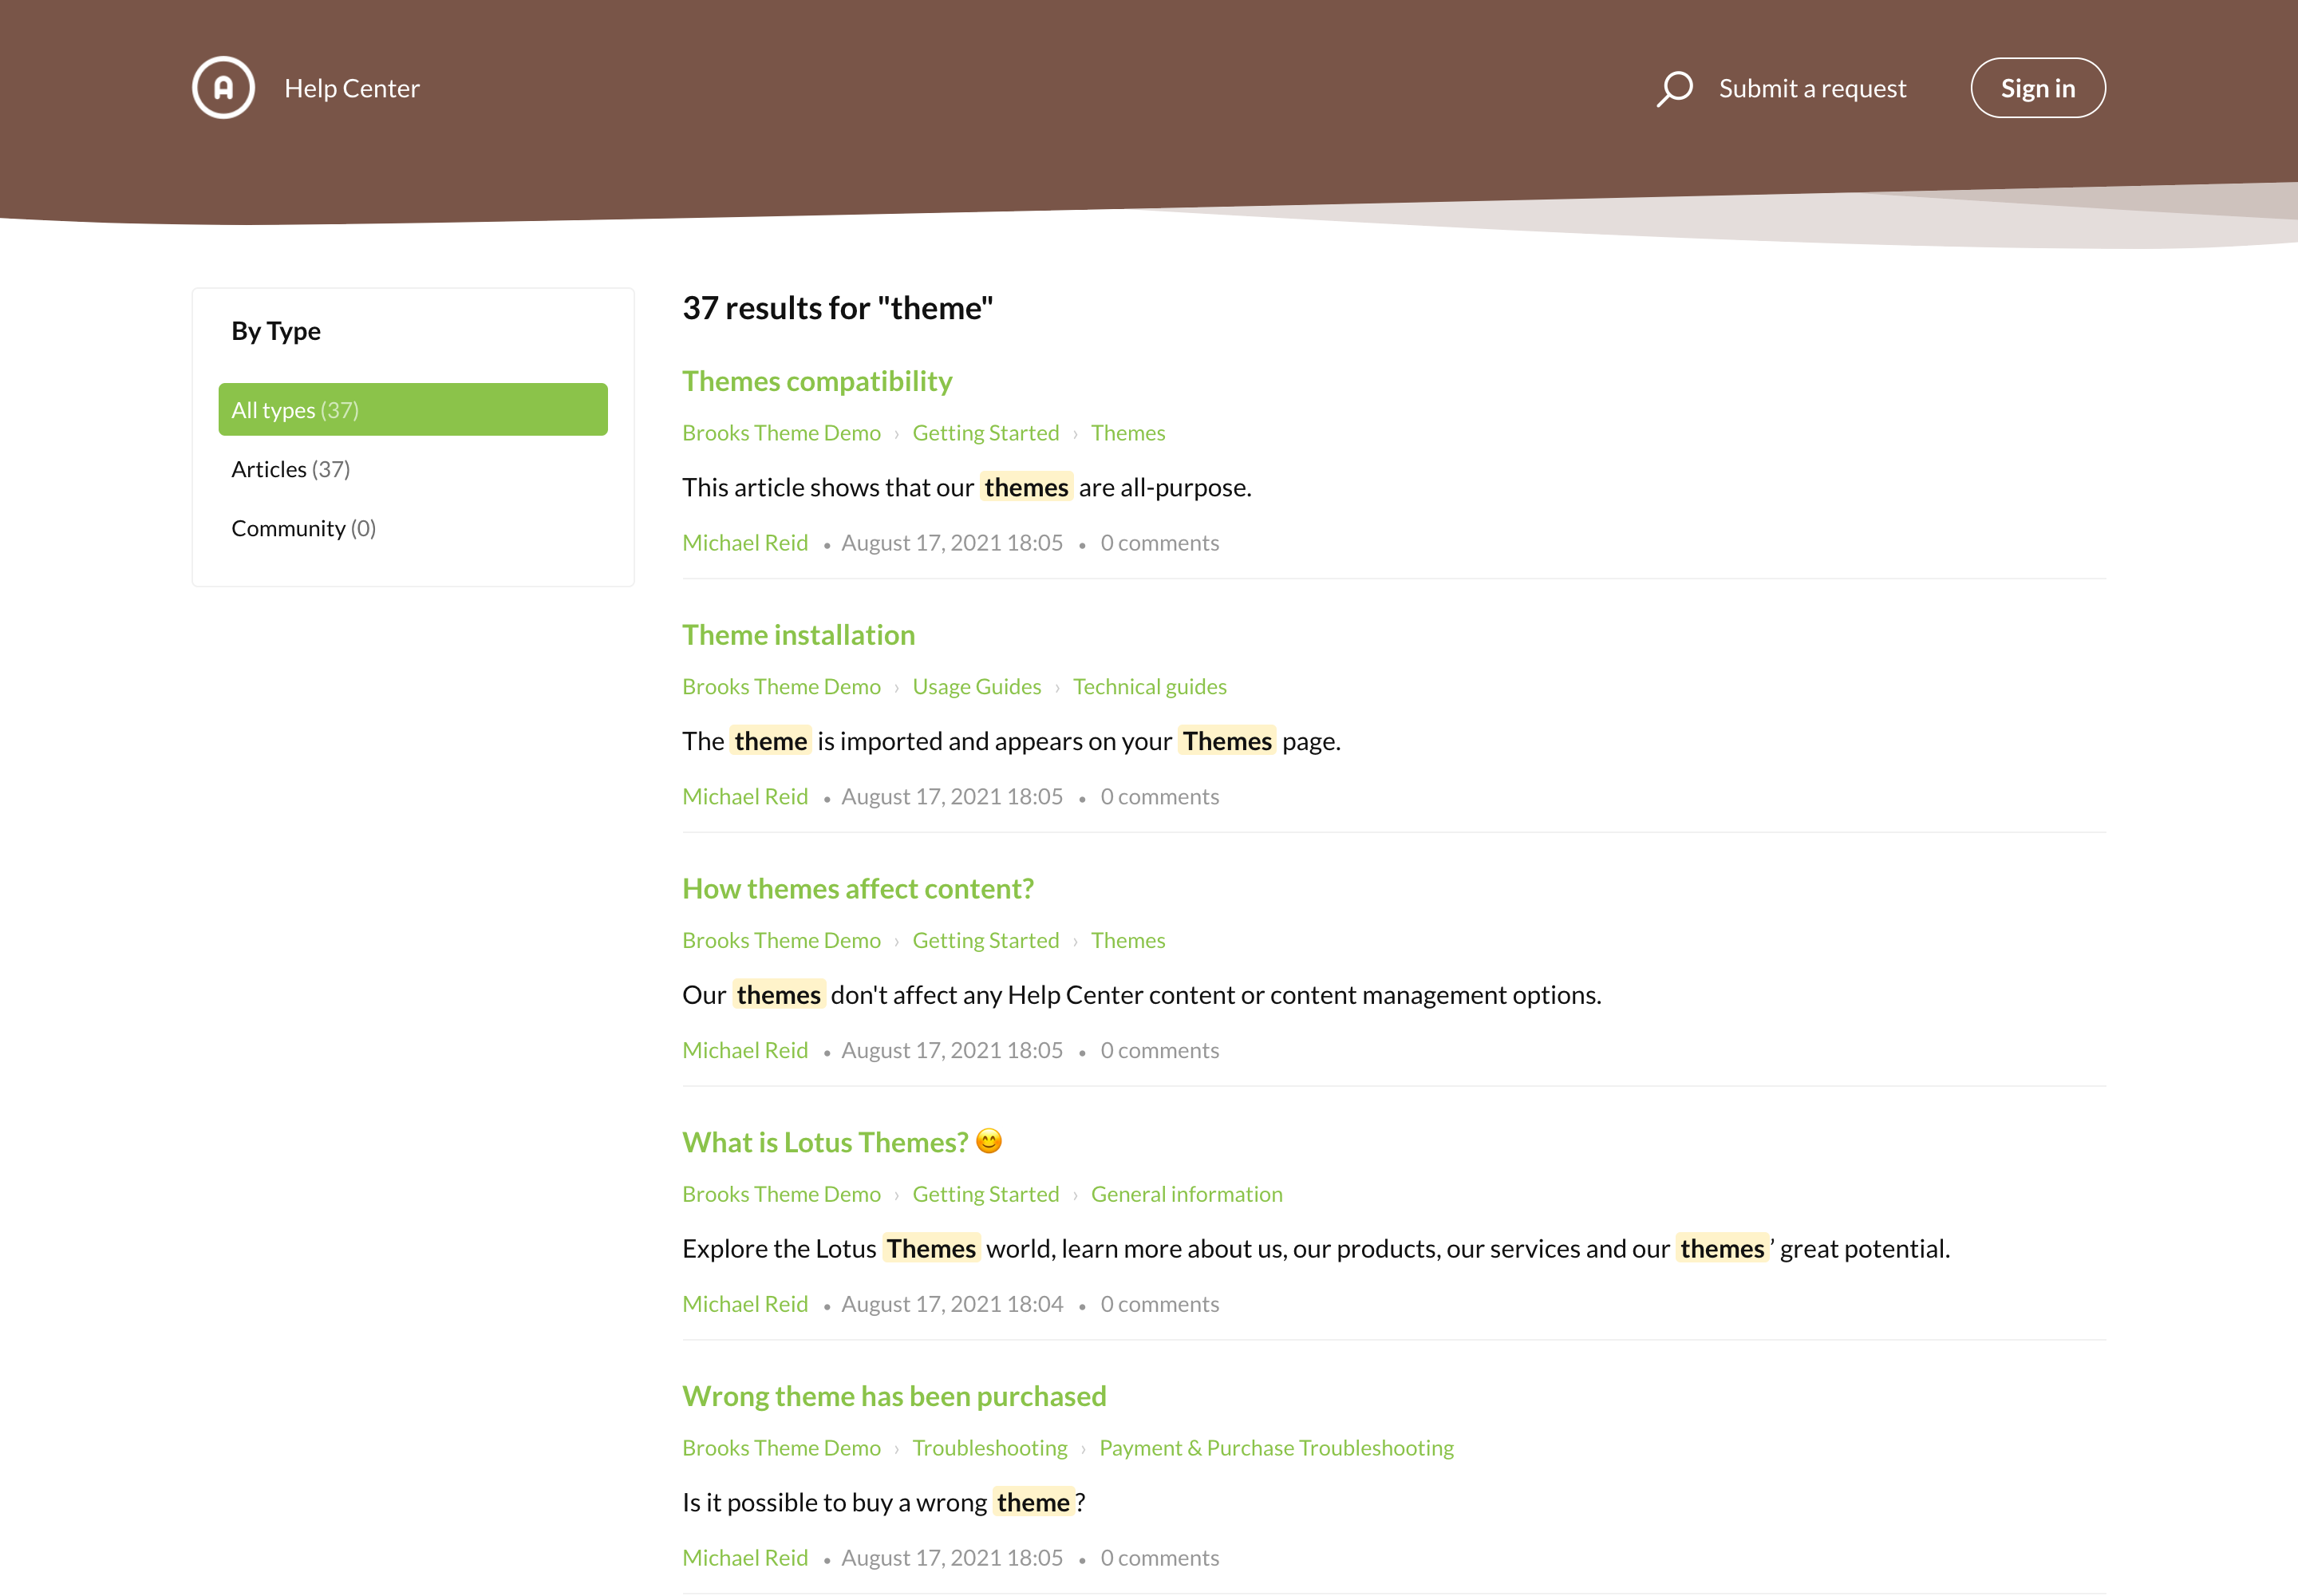Viewport: 2298px width, 1596px height.
Task: Open the Submit a request link
Action: [x=1812, y=88]
